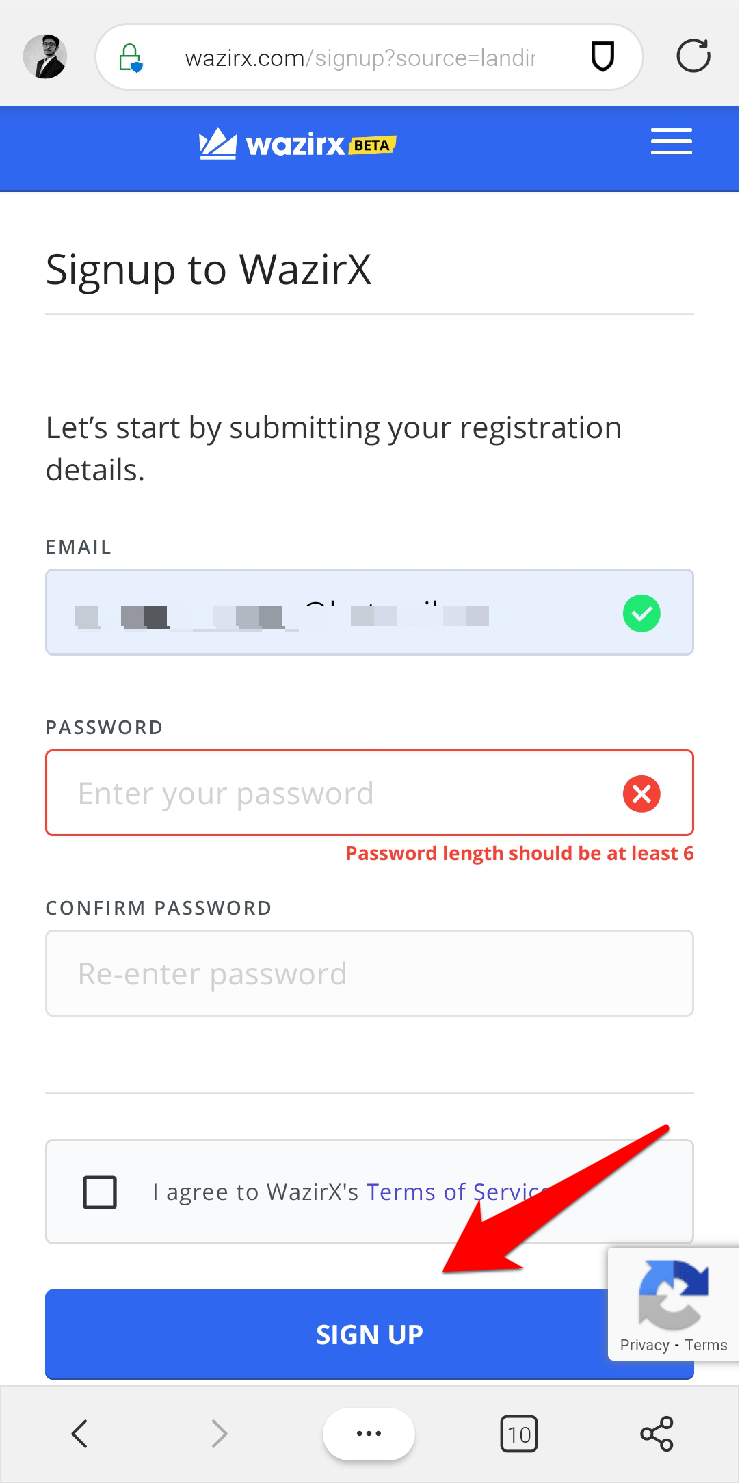739x1483 pixels.
Task: Tap the profile avatar in browser toolbar
Action: (x=45, y=57)
